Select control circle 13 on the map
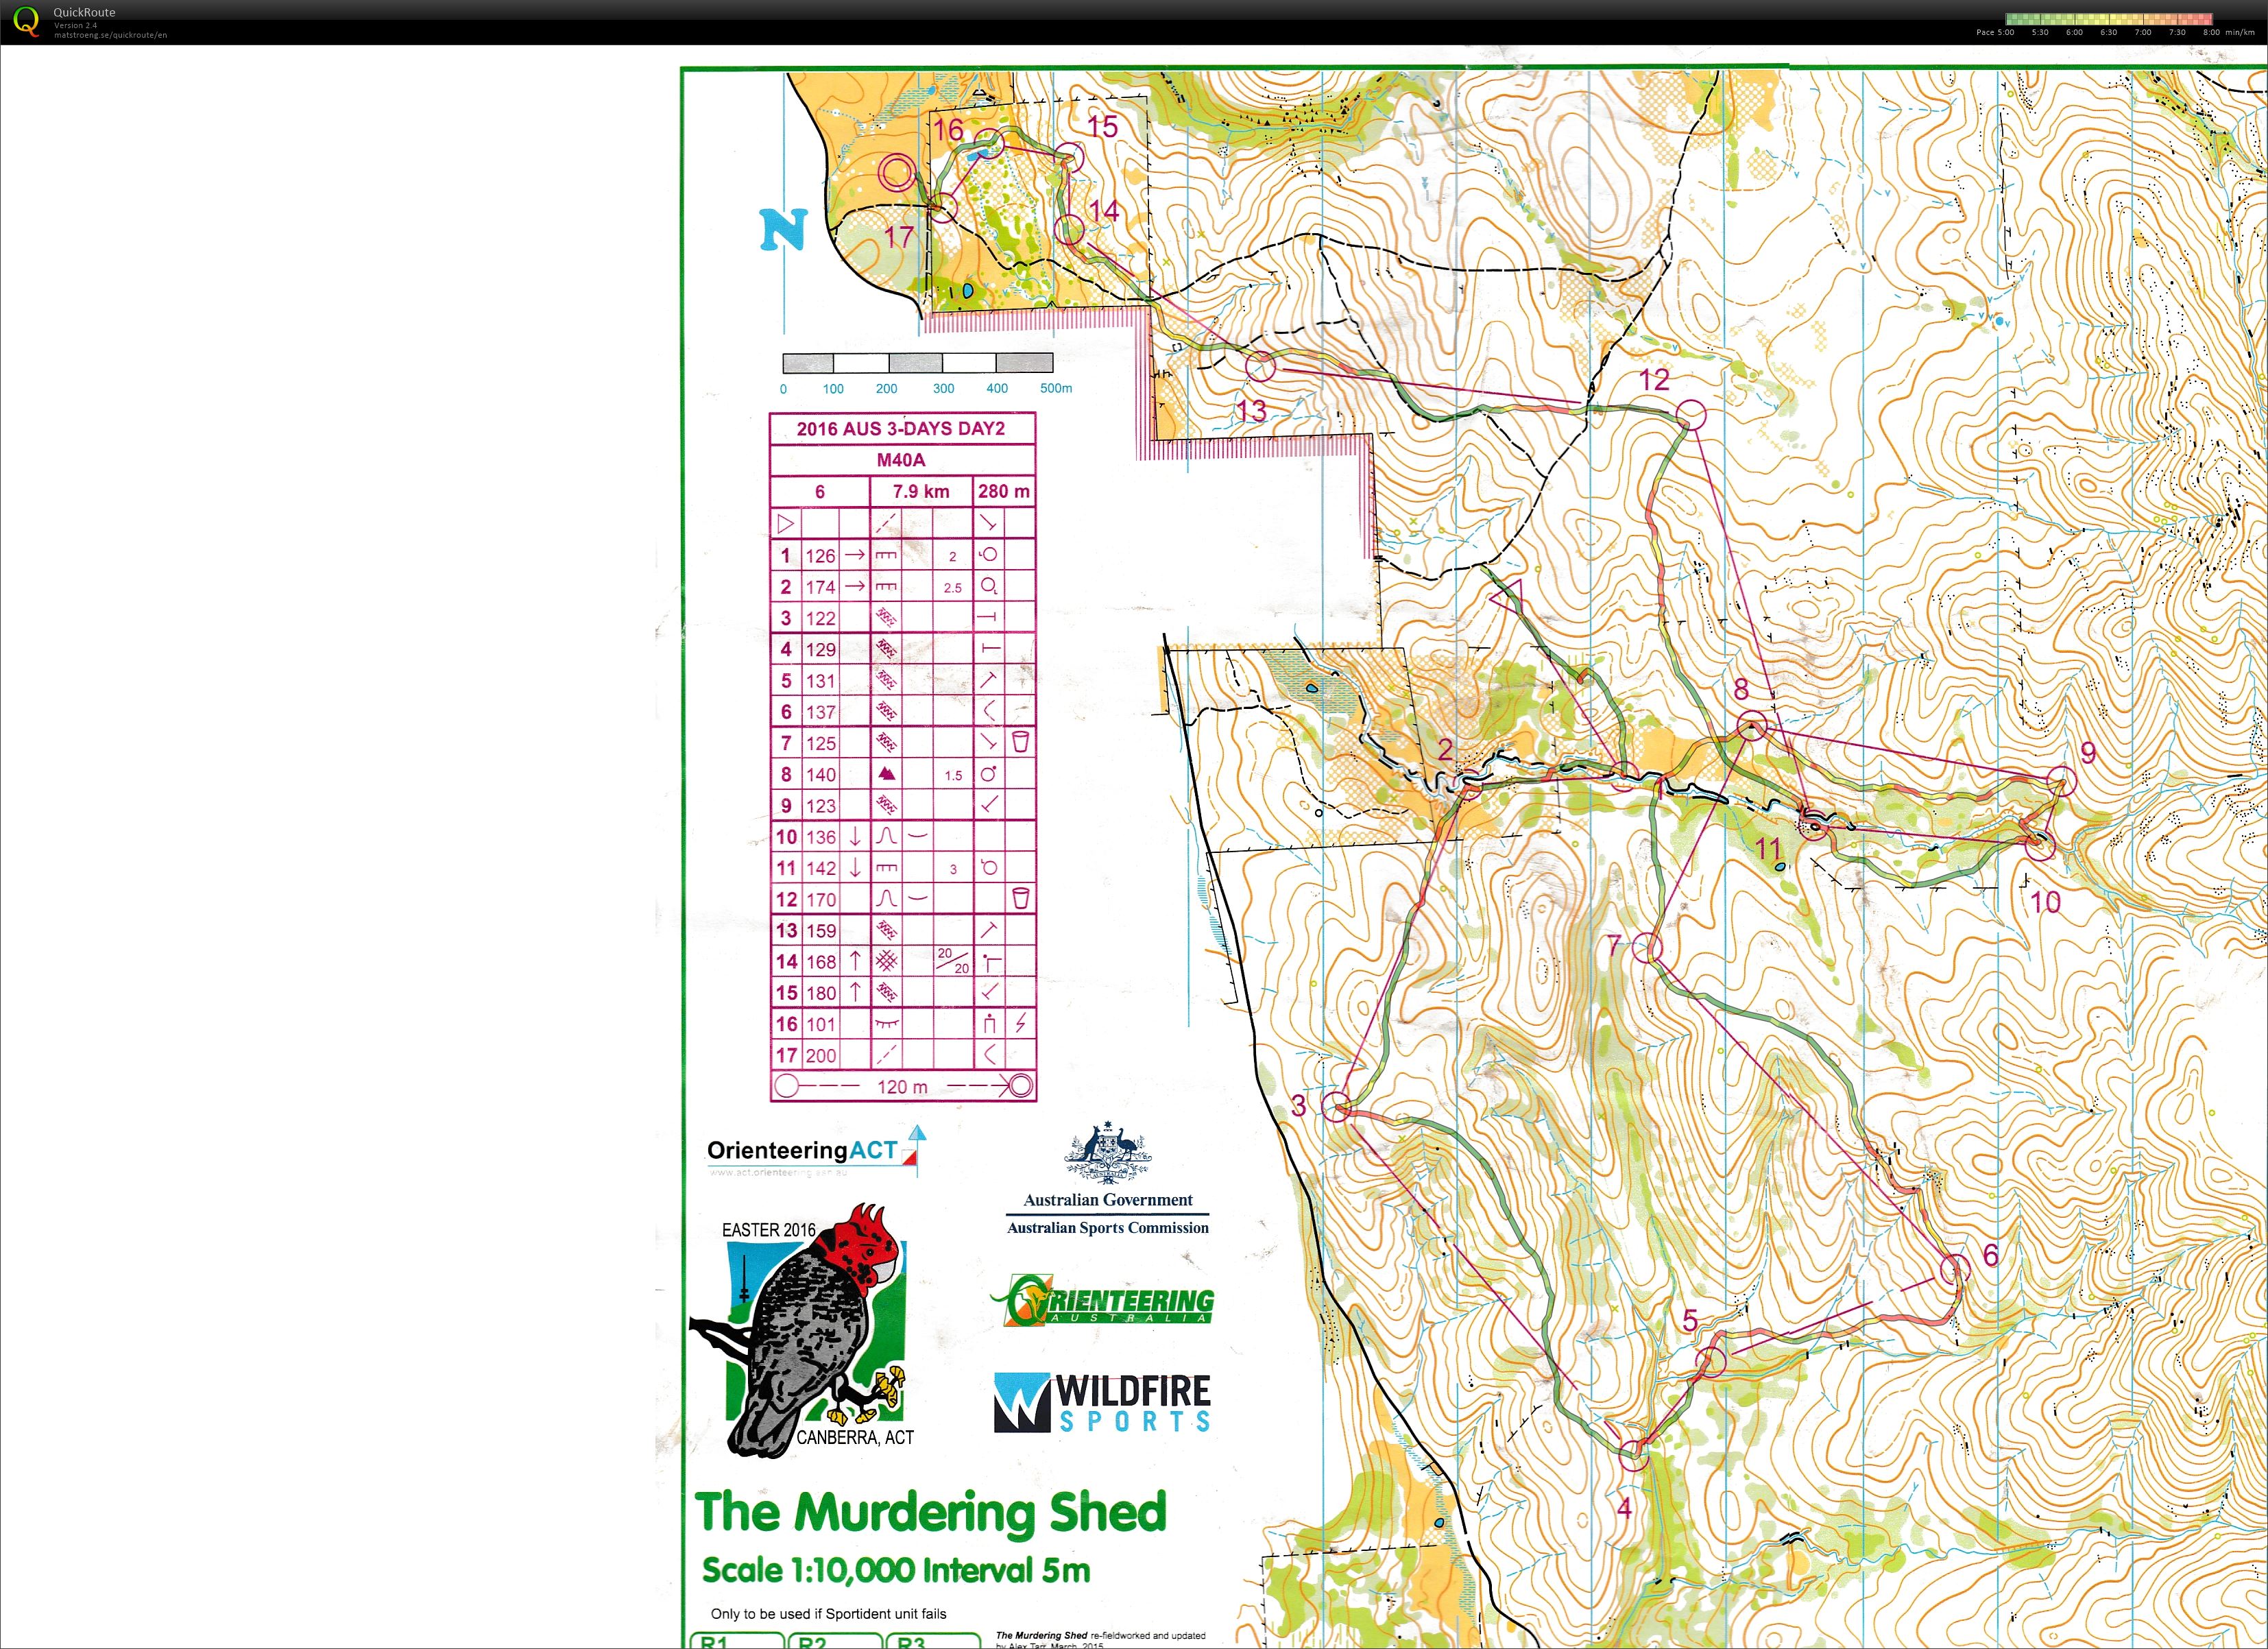 click(x=1260, y=367)
